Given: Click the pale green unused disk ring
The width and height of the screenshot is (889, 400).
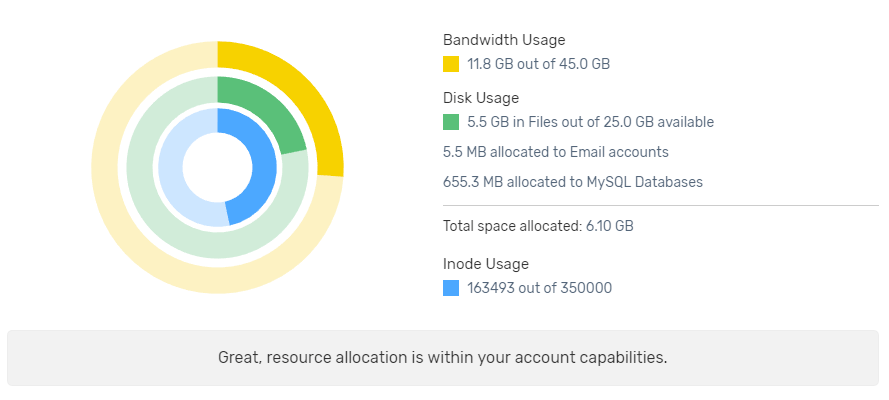Looking at the screenshot, I should [160, 215].
